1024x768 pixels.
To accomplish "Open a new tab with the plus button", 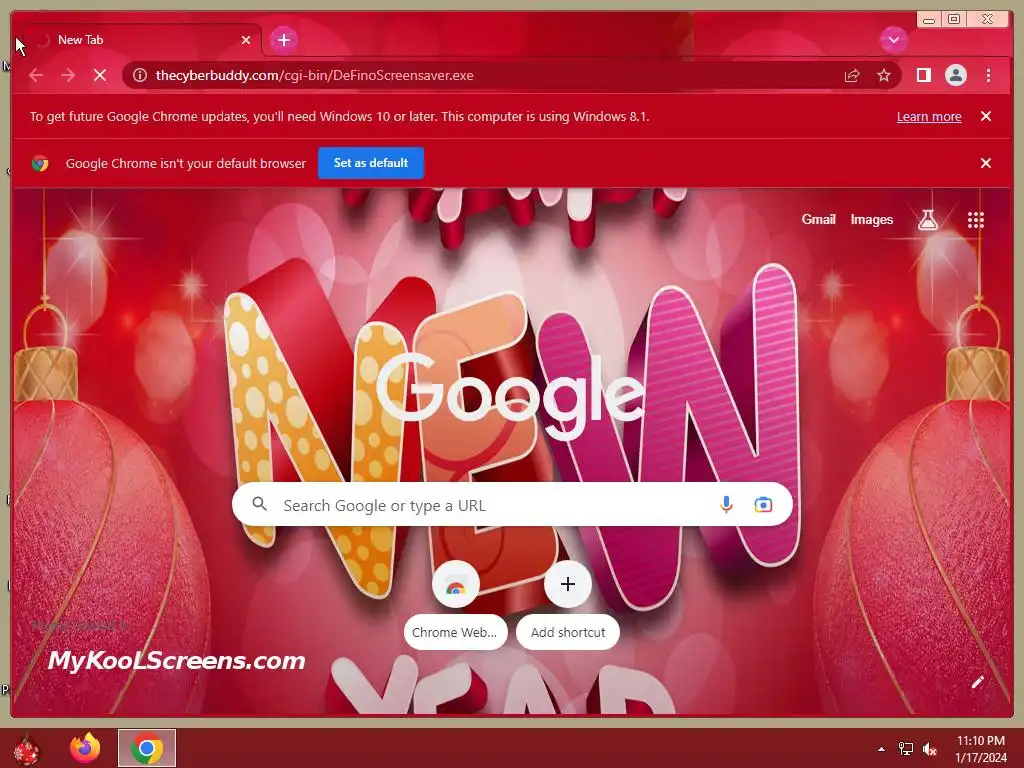I will coord(283,40).
